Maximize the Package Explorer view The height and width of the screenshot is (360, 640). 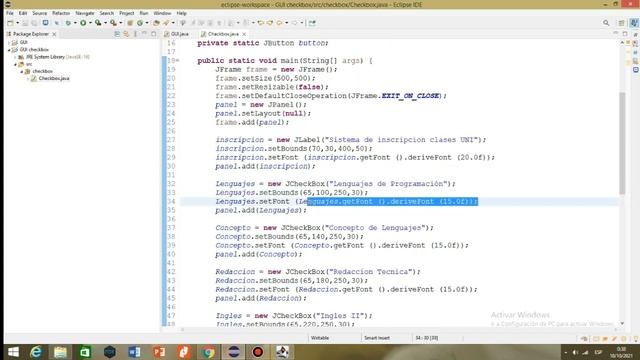coord(153,34)
